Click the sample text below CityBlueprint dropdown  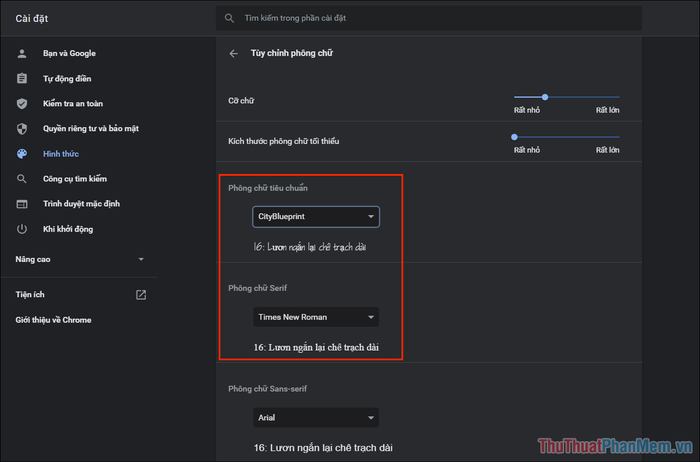point(310,247)
